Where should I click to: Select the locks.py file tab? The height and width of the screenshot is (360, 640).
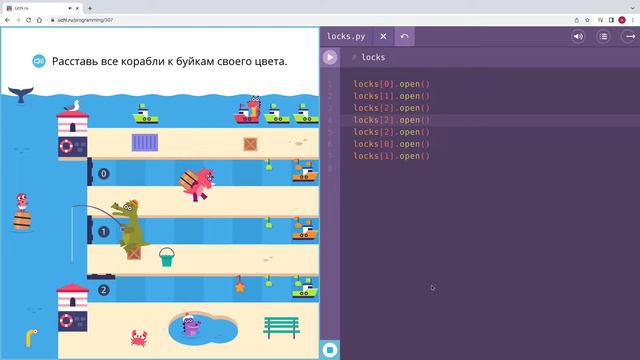(x=346, y=36)
